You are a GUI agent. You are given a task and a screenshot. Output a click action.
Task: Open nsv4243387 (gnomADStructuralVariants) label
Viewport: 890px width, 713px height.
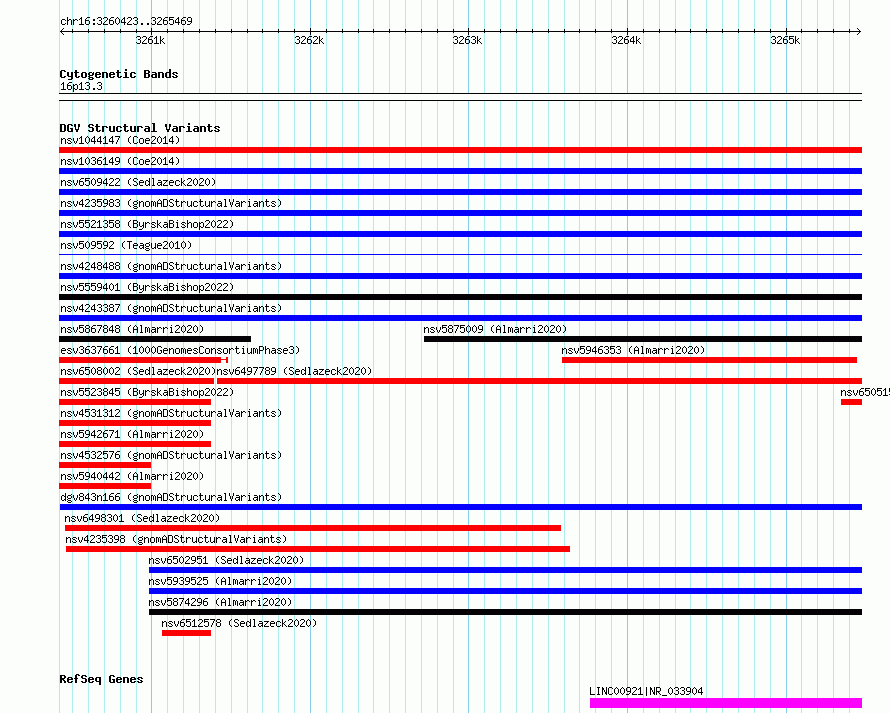click(x=171, y=308)
